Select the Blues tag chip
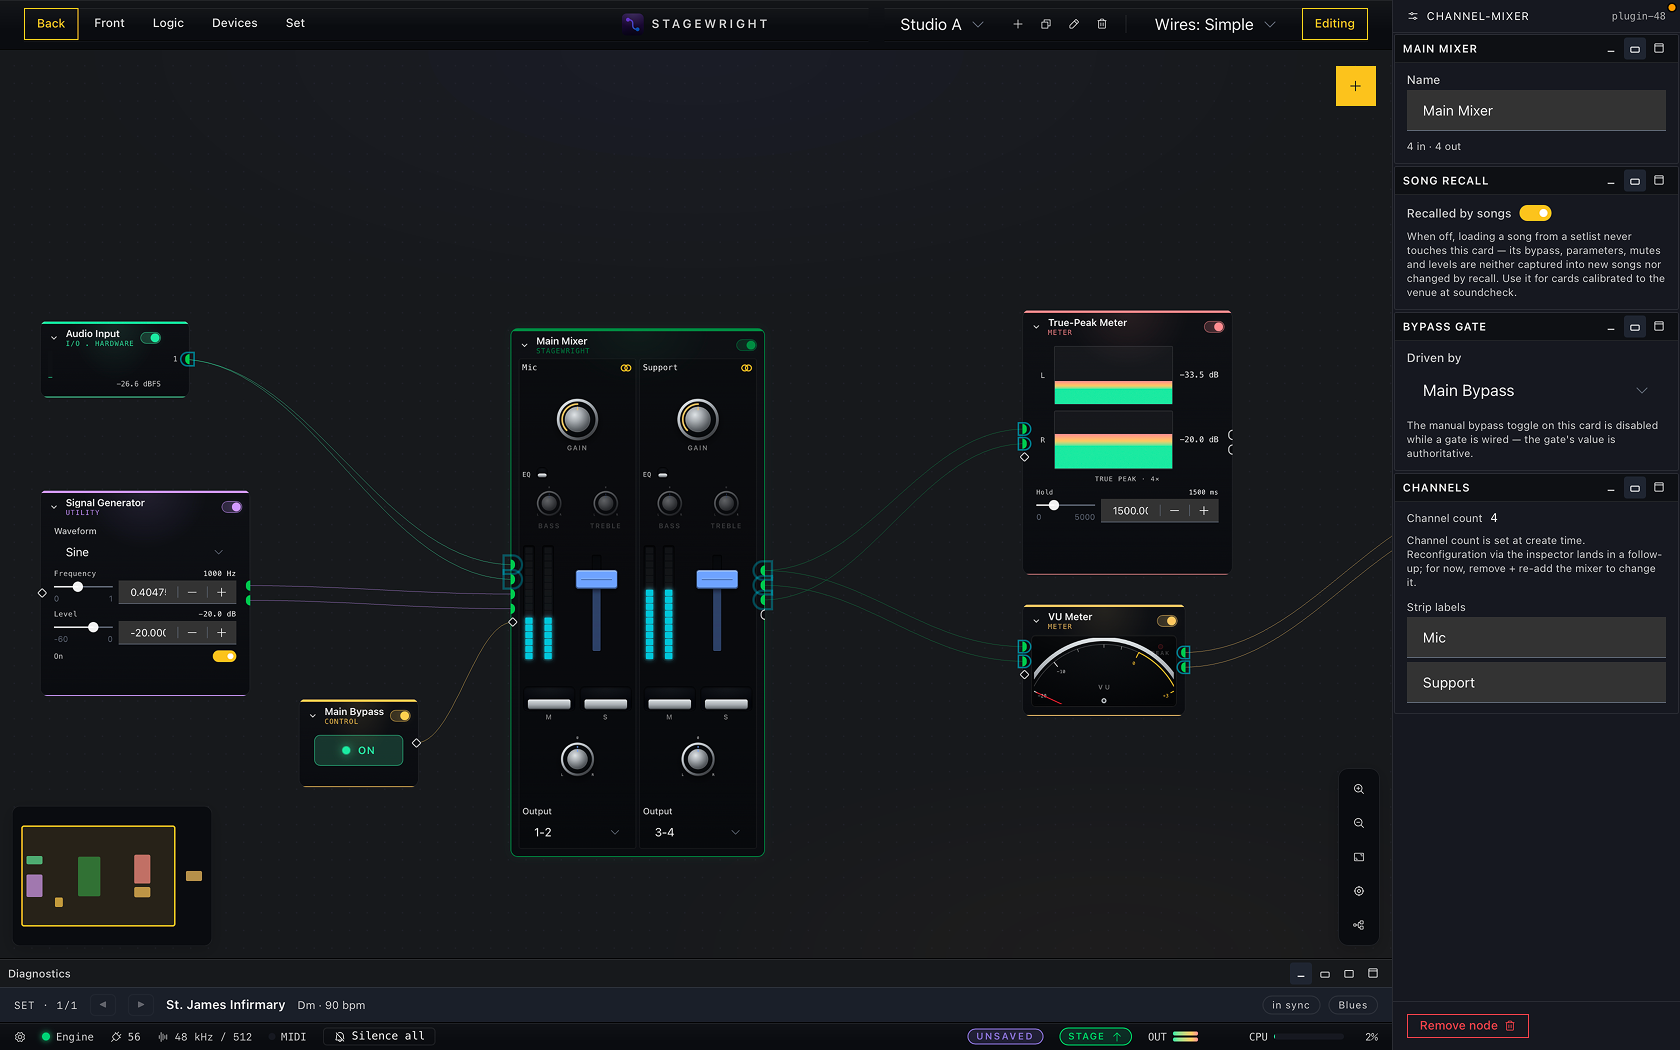The height and width of the screenshot is (1050, 1680). (1353, 1005)
